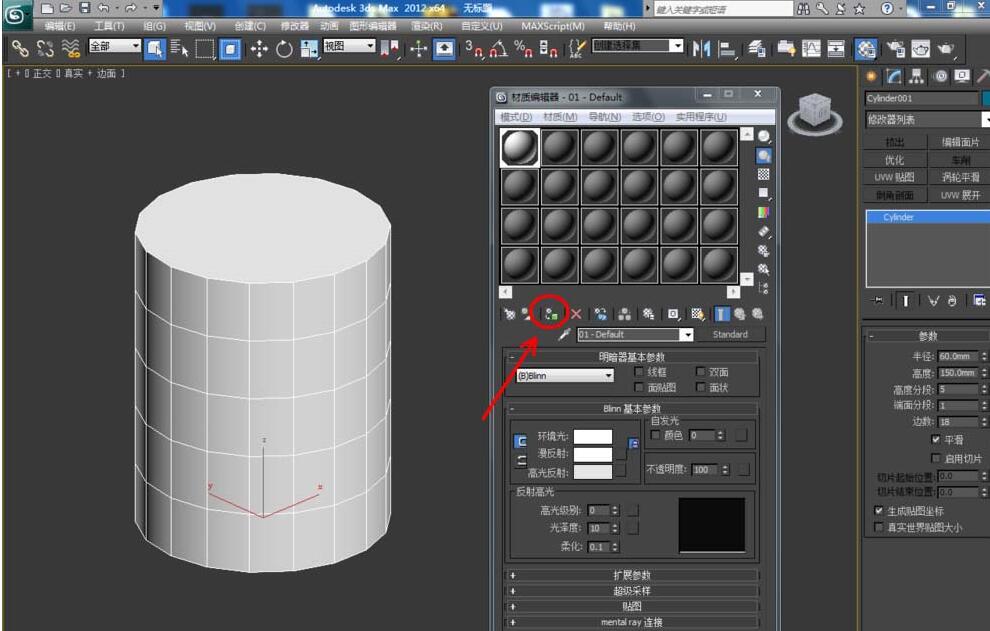990x631 pixels.
Task: Click Get Material icon in Material Editor
Action: coord(509,314)
